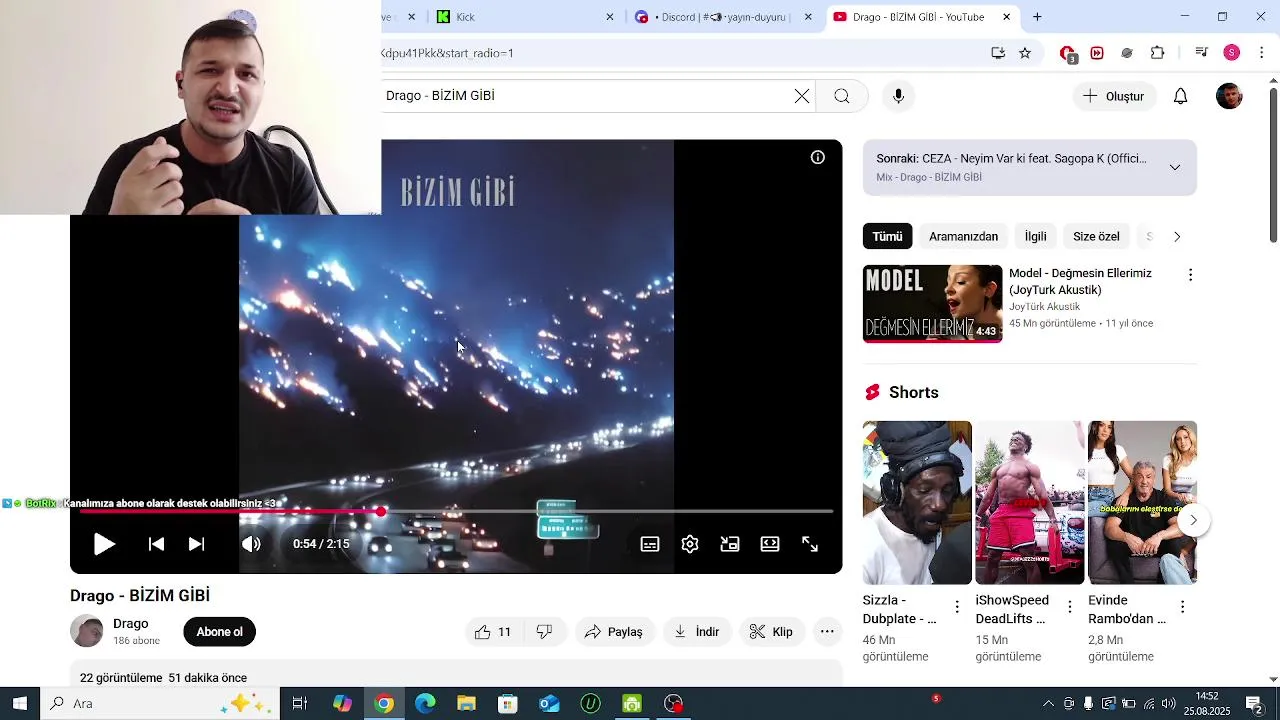Run the search with magnifier button
The height and width of the screenshot is (720, 1280).
coord(842,96)
